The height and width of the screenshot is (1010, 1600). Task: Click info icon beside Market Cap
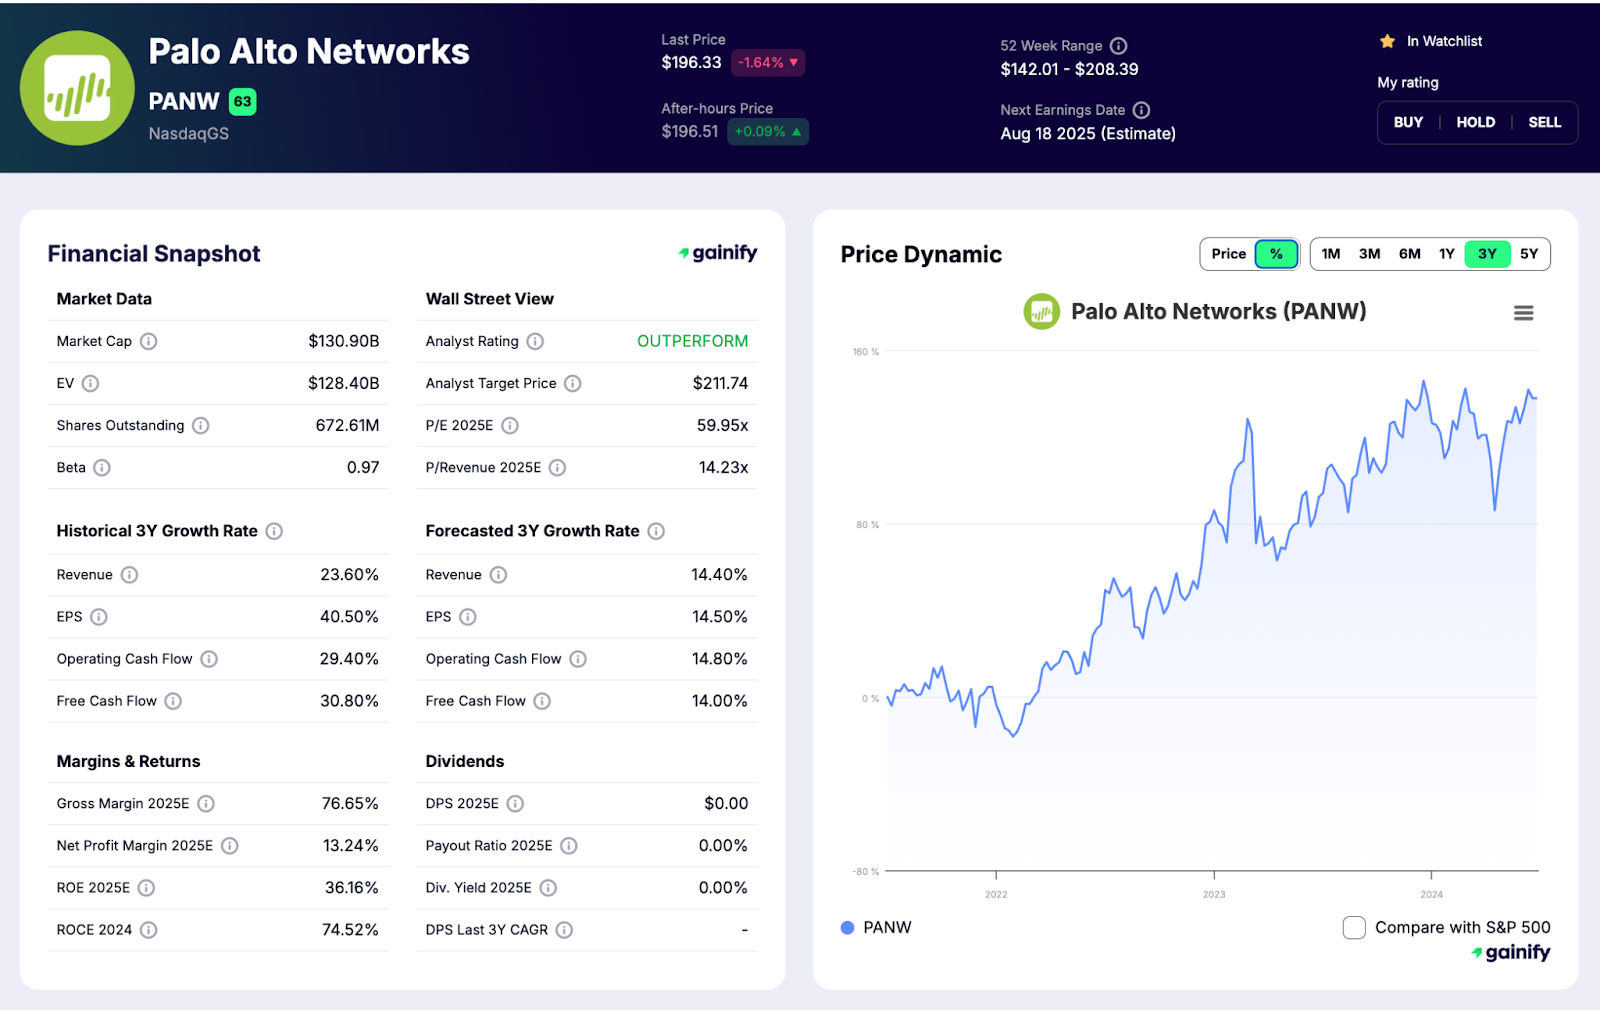(148, 341)
